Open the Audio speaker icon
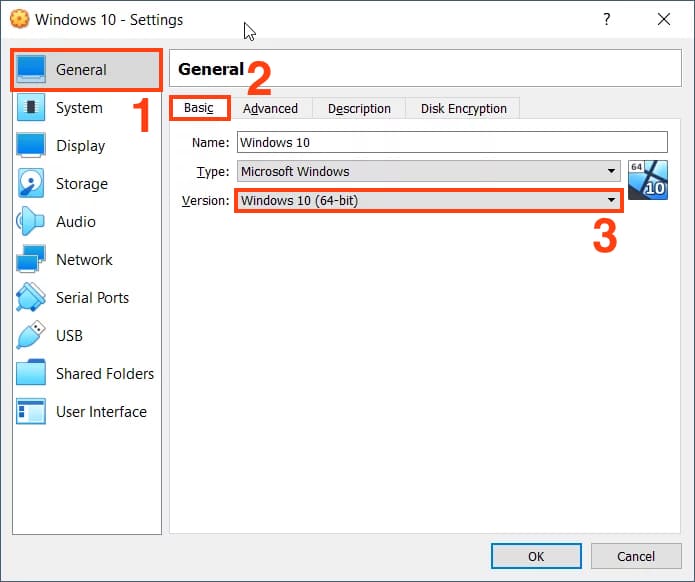Viewport: 695px width, 582px height. pyautogui.click(x=32, y=222)
